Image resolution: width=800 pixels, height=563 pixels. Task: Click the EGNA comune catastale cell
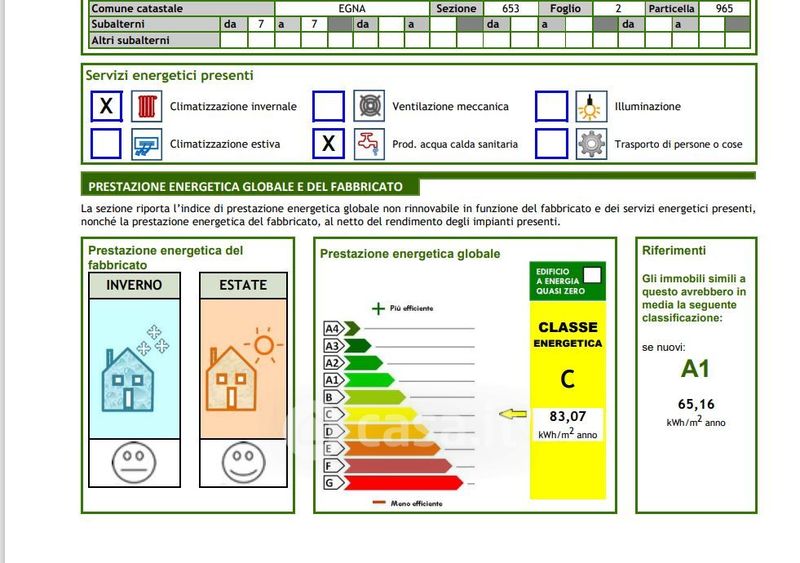352,8
